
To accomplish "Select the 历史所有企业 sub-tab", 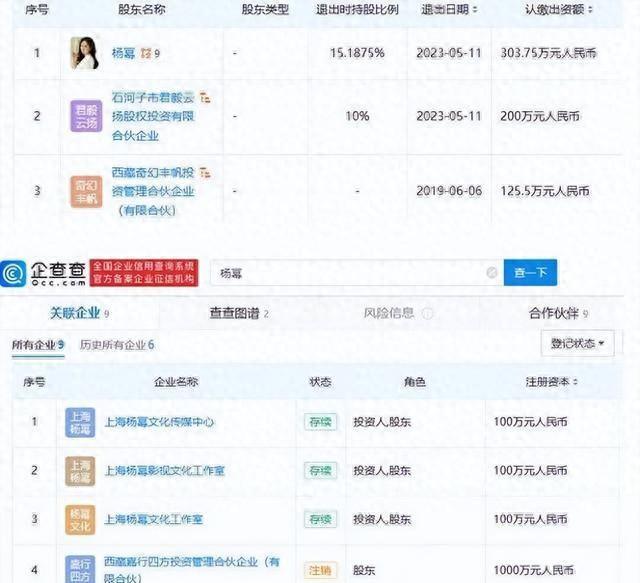I will click(x=116, y=345).
